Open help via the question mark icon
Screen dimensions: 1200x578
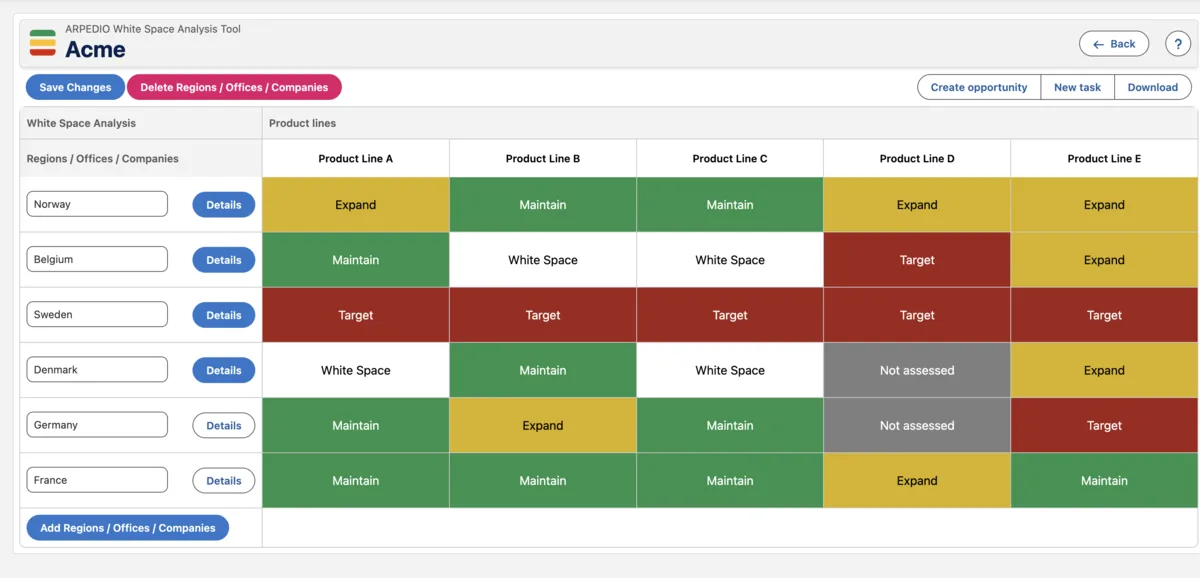pos(1178,43)
